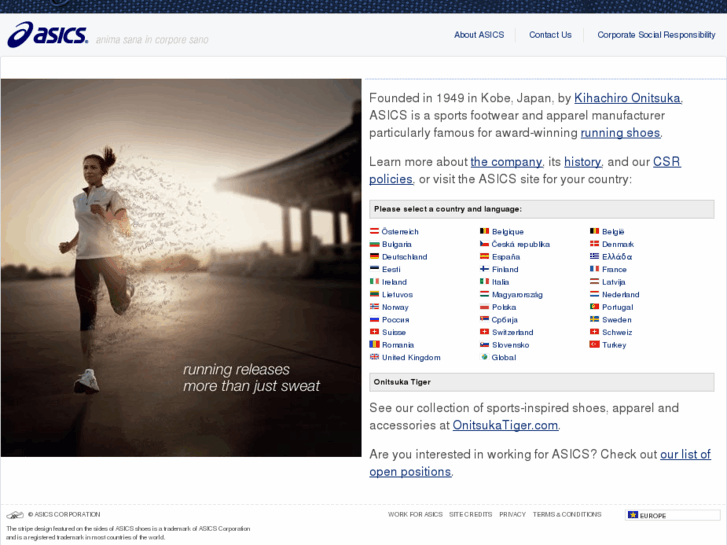Click the España flag icon
This screenshot has width=727, height=545.
484,256
